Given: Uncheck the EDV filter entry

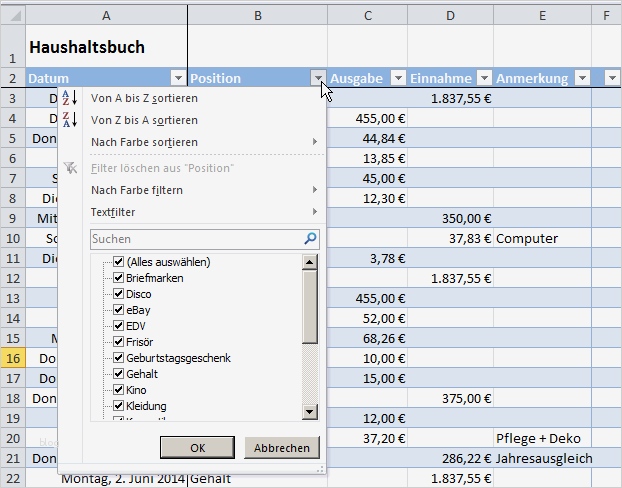Looking at the screenshot, I should [118, 326].
